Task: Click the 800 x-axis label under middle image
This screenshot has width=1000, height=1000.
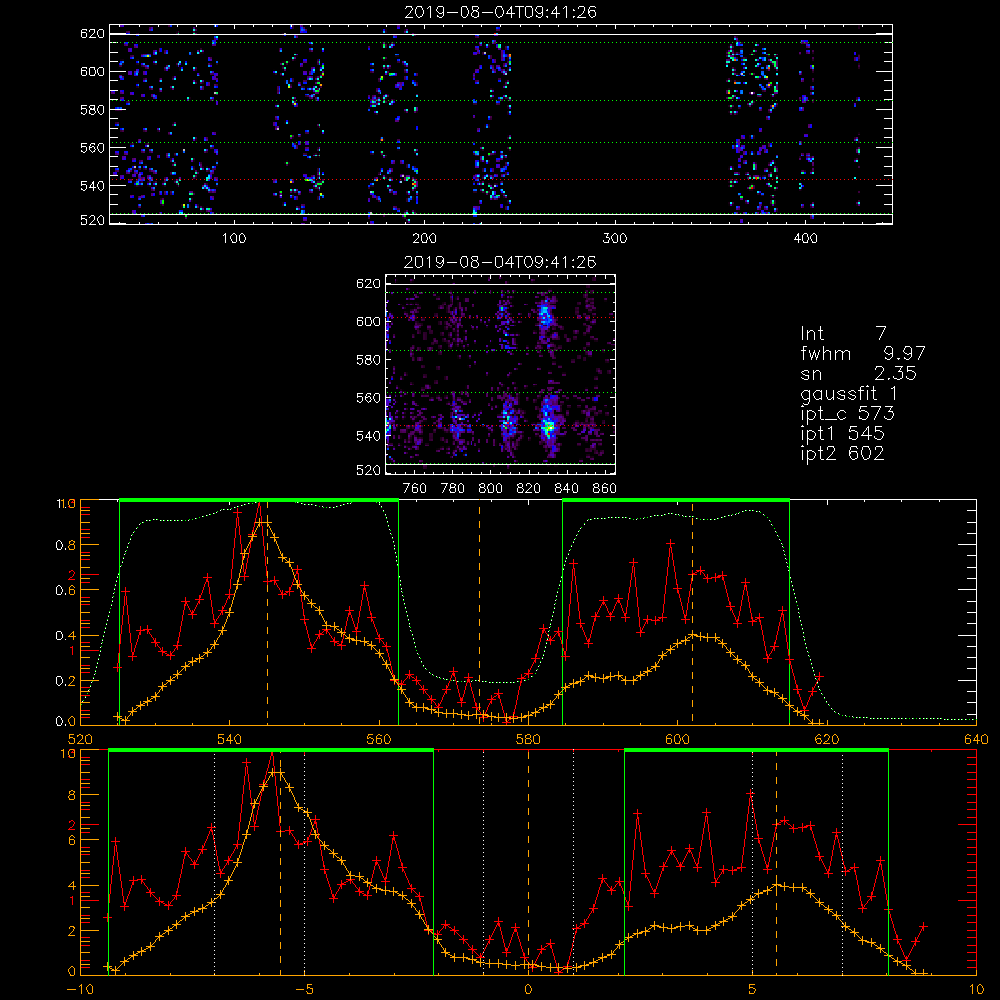Action: pos(490,489)
